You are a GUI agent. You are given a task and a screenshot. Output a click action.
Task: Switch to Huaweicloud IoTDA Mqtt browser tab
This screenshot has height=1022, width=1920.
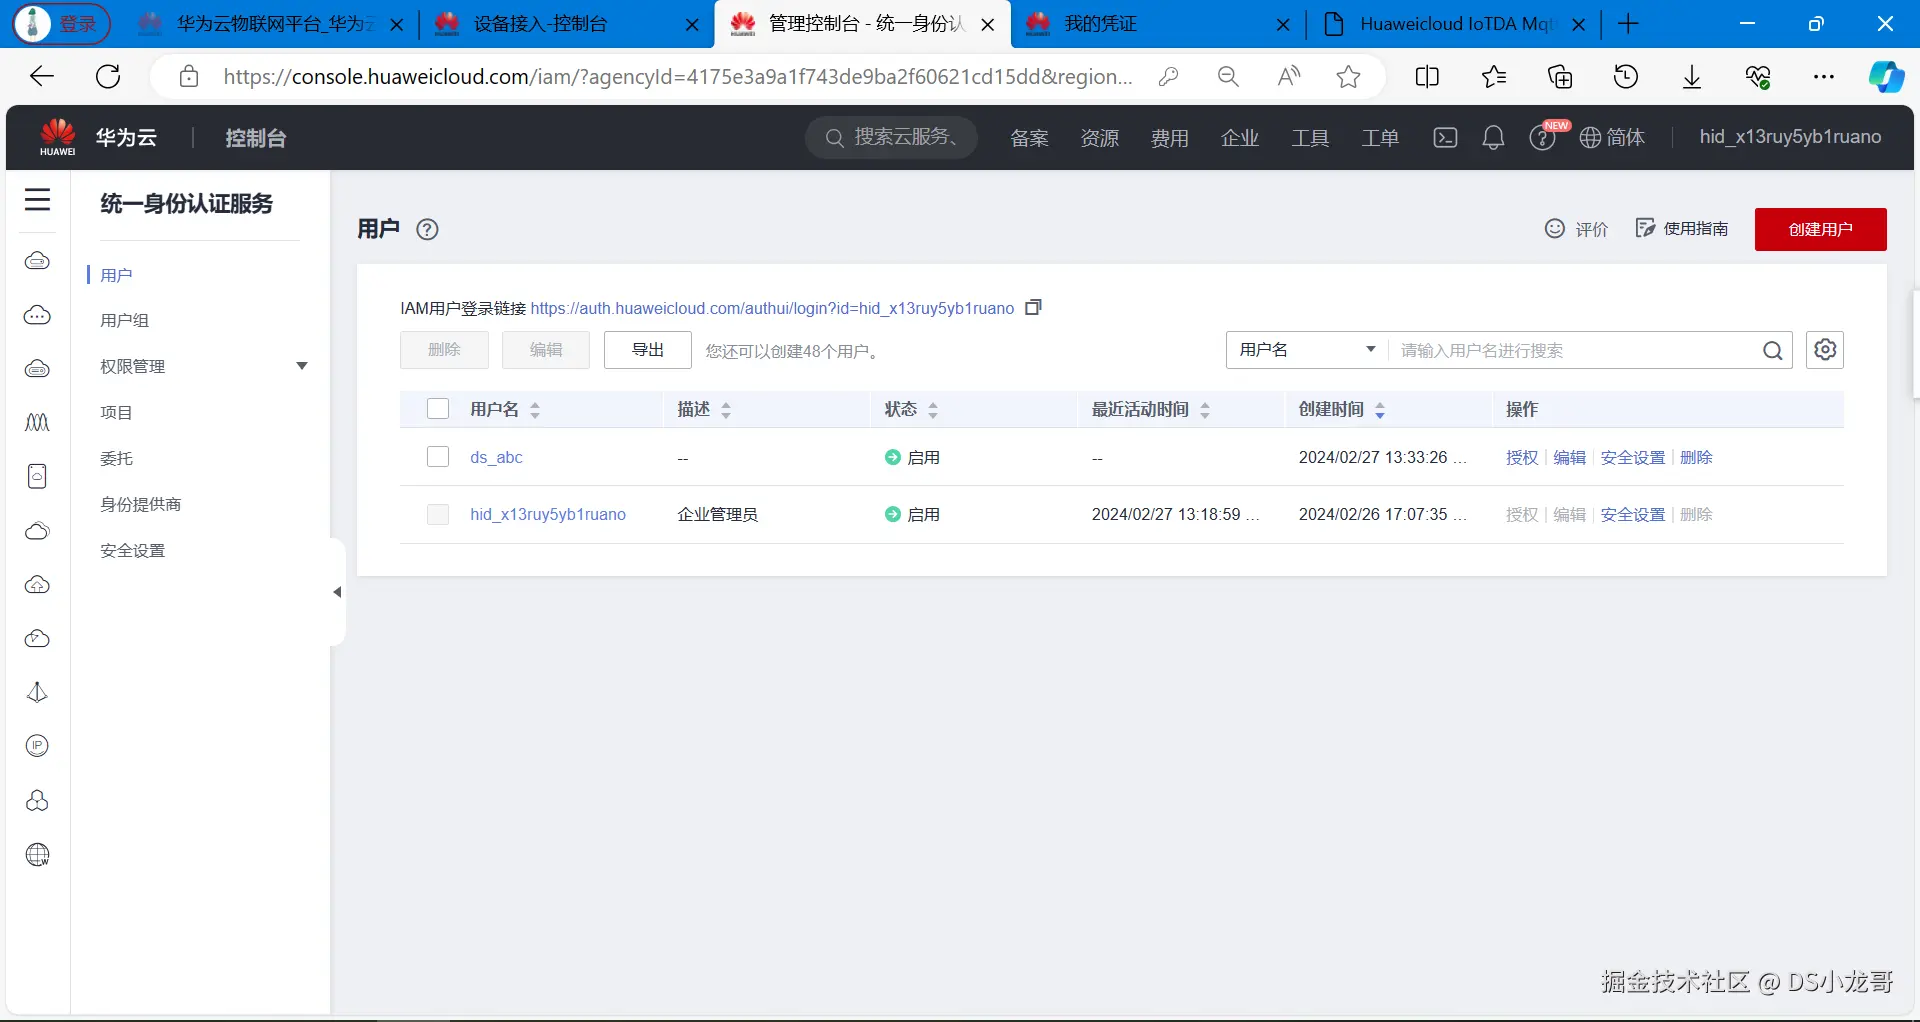click(1453, 24)
